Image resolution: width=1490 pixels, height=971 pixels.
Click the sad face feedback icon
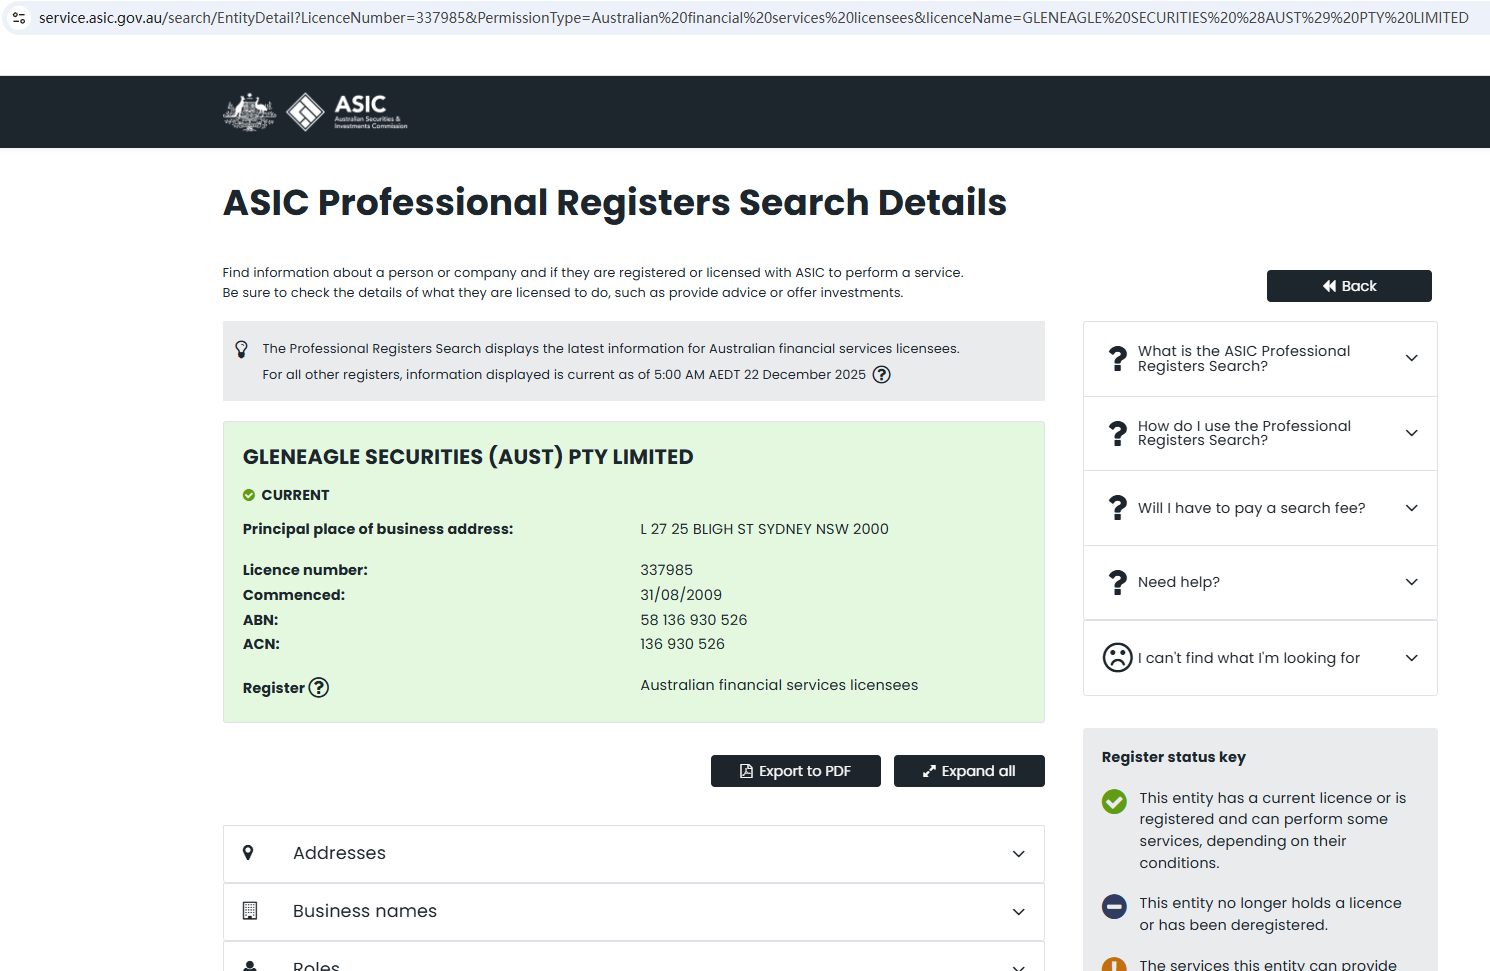1117,658
